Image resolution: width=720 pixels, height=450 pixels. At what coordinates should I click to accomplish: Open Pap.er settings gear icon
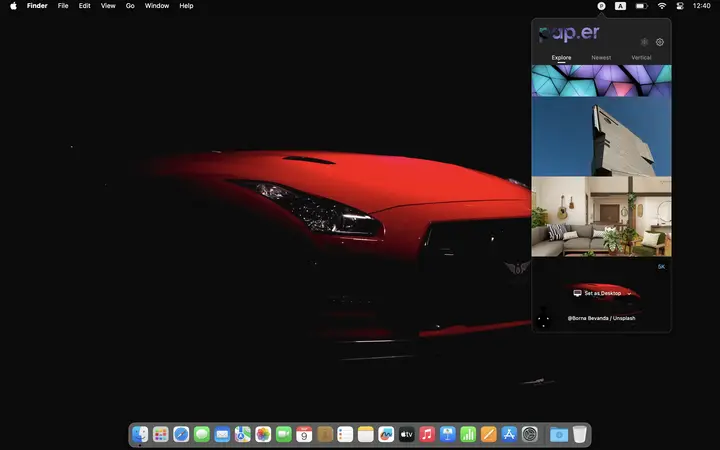pos(660,42)
